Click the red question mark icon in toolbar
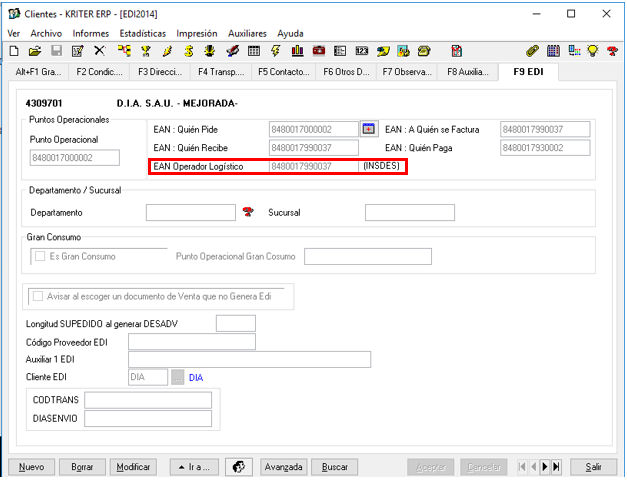 [x=612, y=51]
